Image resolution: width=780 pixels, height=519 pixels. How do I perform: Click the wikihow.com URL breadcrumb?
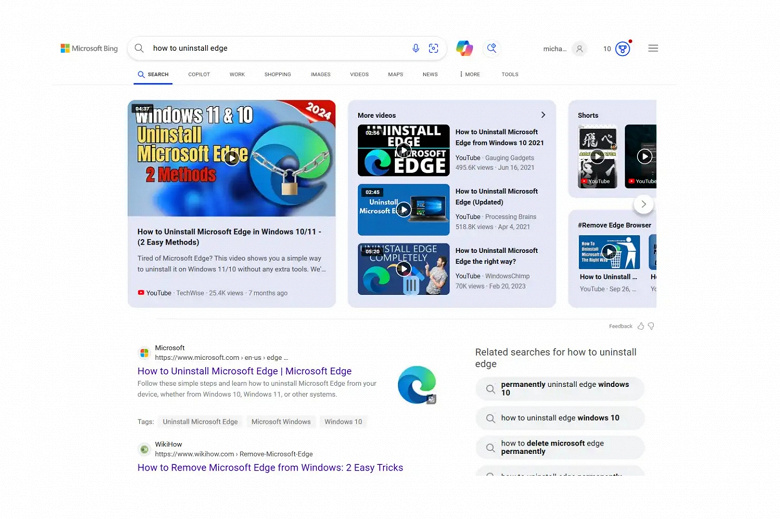[234, 454]
